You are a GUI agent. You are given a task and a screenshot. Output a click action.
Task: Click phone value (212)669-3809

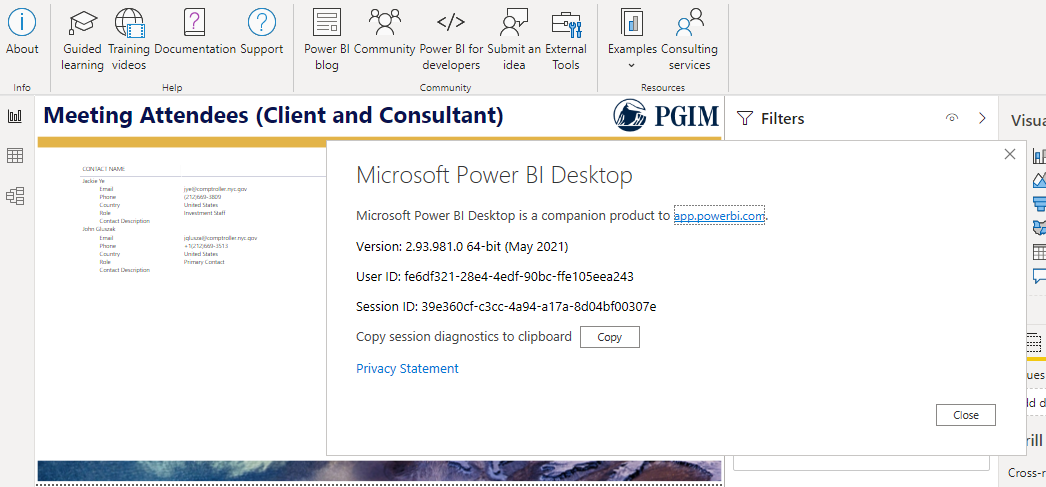(203, 197)
